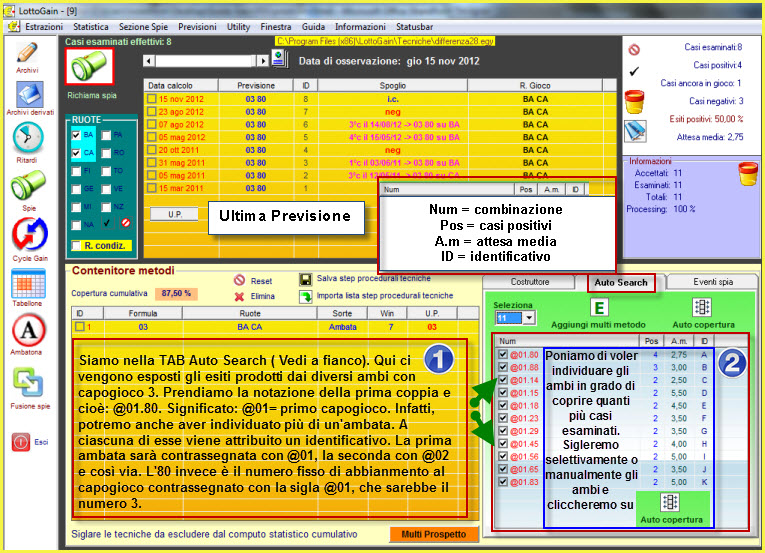Viewport: 765px width, 553px height.
Task: Click the red X Elimina icon
Action: (239, 296)
